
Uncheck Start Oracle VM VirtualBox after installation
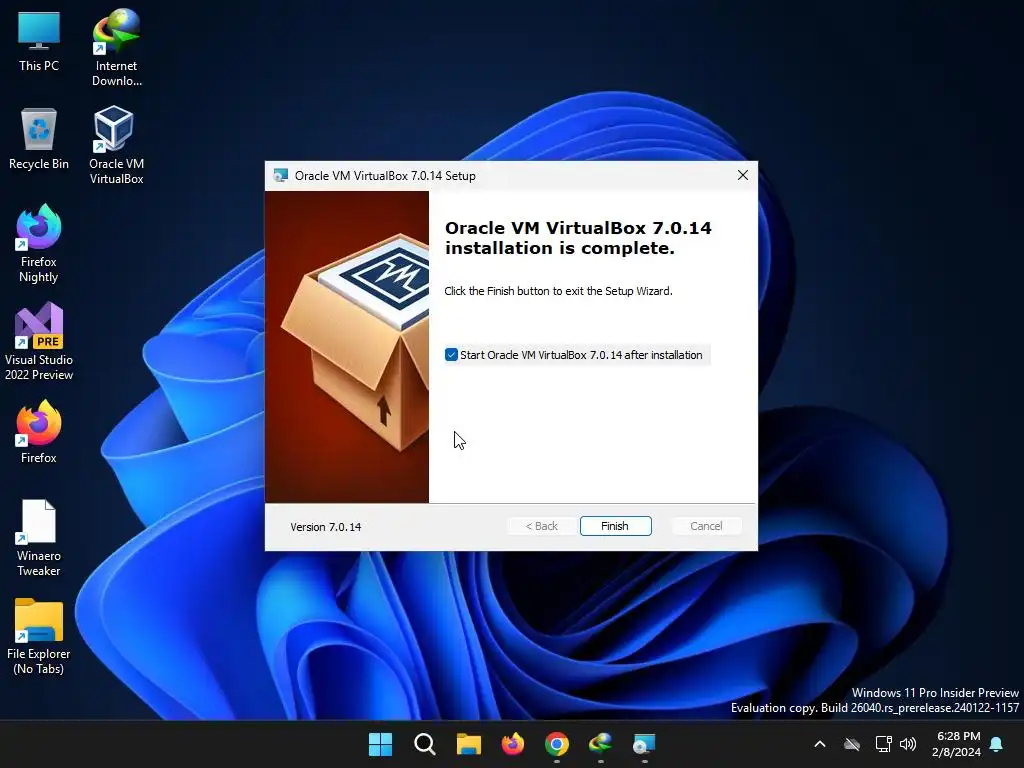click(451, 355)
